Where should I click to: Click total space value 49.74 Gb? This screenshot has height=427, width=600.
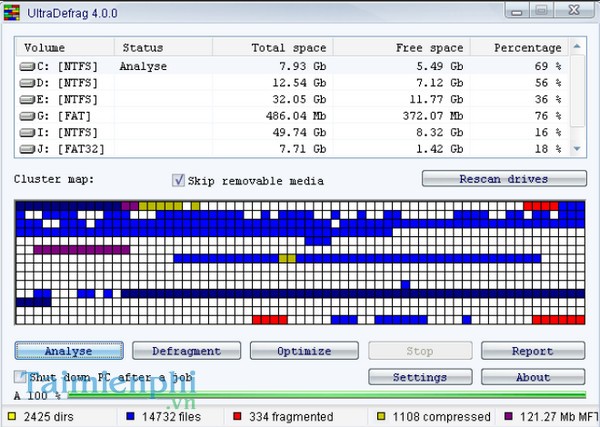pyautogui.click(x=299, y=132)
